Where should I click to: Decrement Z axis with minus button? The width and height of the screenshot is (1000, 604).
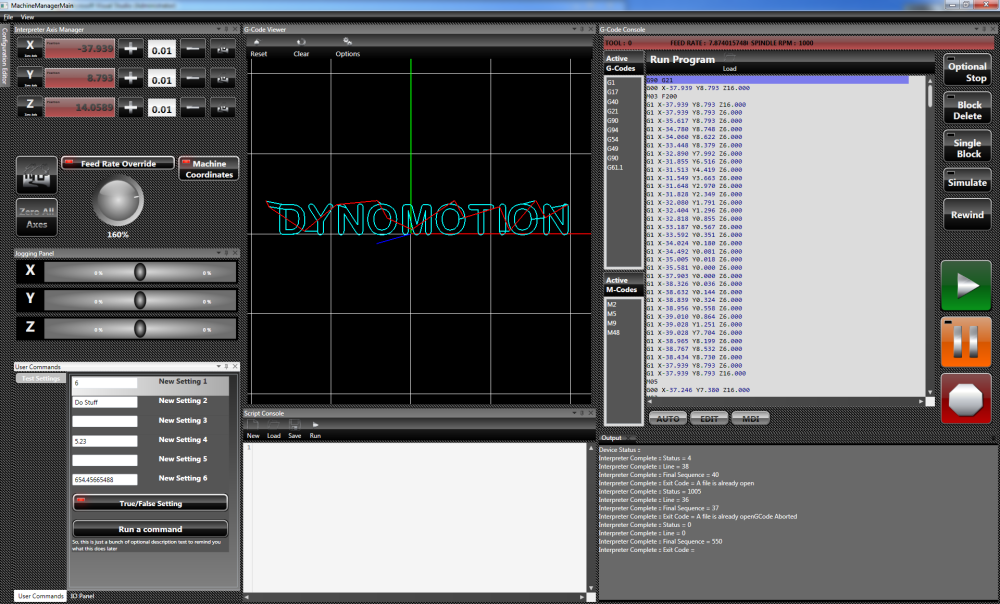[x=193, y=107]
